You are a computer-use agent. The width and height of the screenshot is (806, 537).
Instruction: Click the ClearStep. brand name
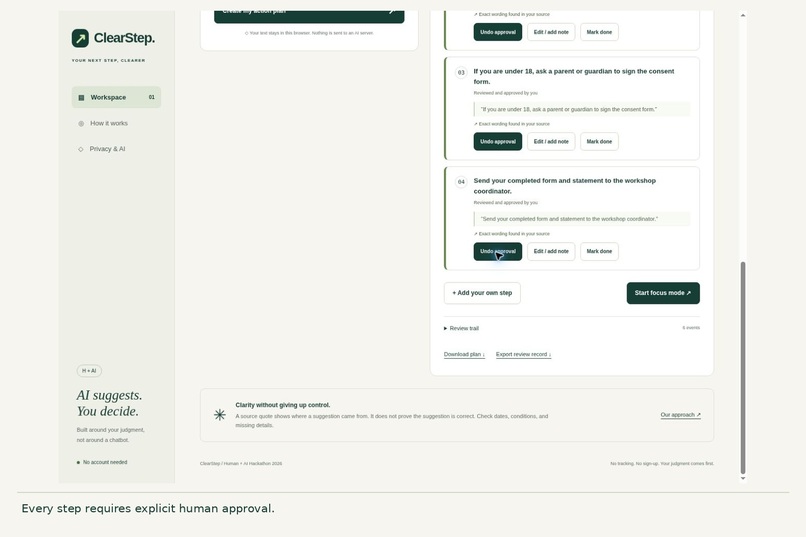(x=124, y=38)
